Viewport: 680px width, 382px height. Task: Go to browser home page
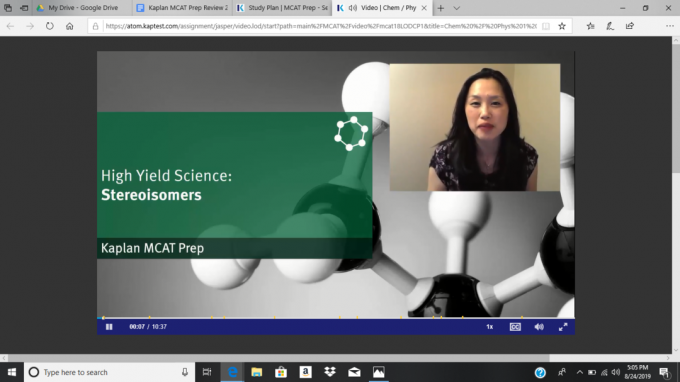coord(69,26)
